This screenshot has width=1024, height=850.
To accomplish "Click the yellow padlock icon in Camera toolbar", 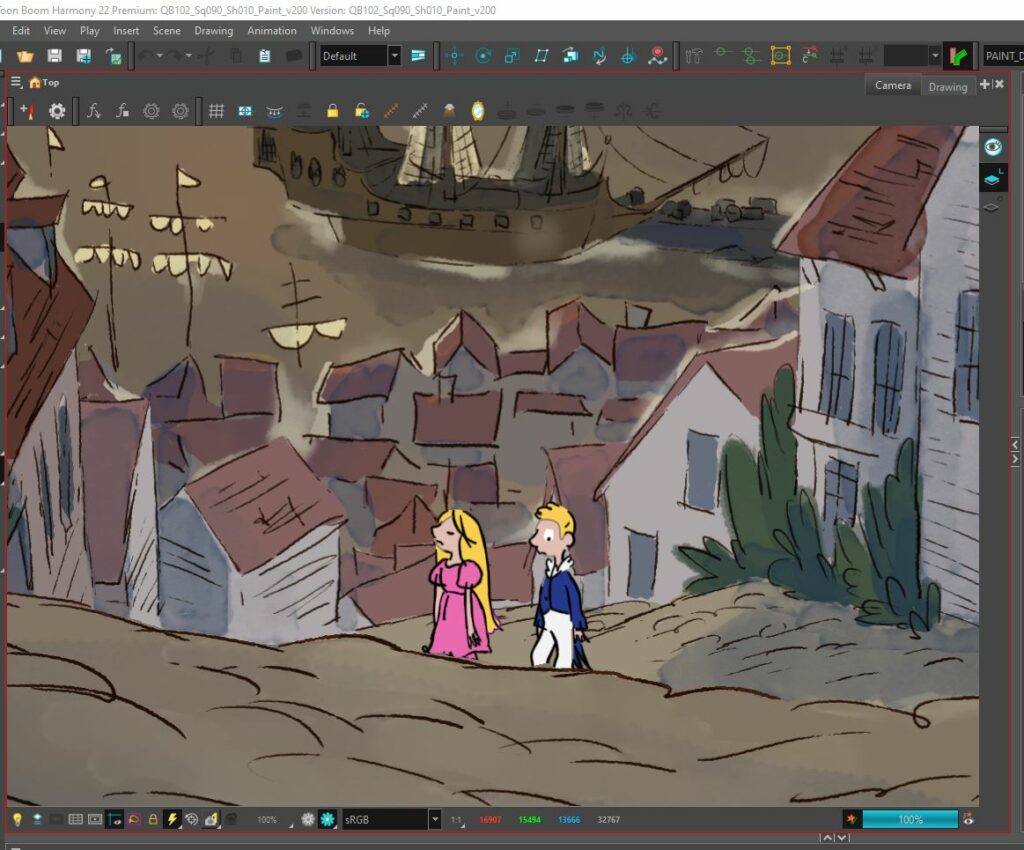I will [332, 111].
